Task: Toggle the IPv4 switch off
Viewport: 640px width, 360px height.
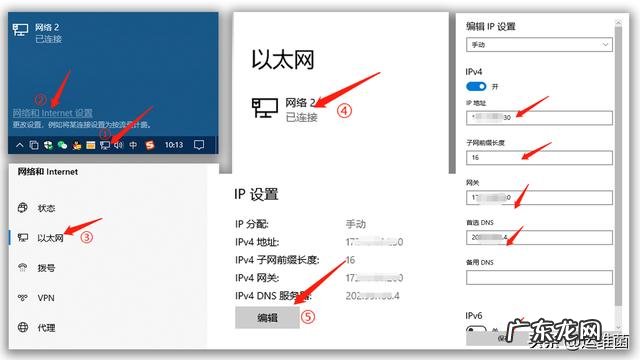Action: (x=476, y=87)
